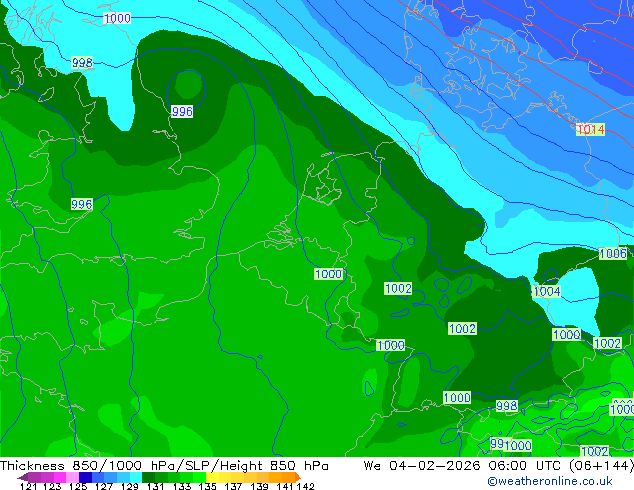Click the legend value 139
Viewport: 634px width, 490px height.
[259, 486]
